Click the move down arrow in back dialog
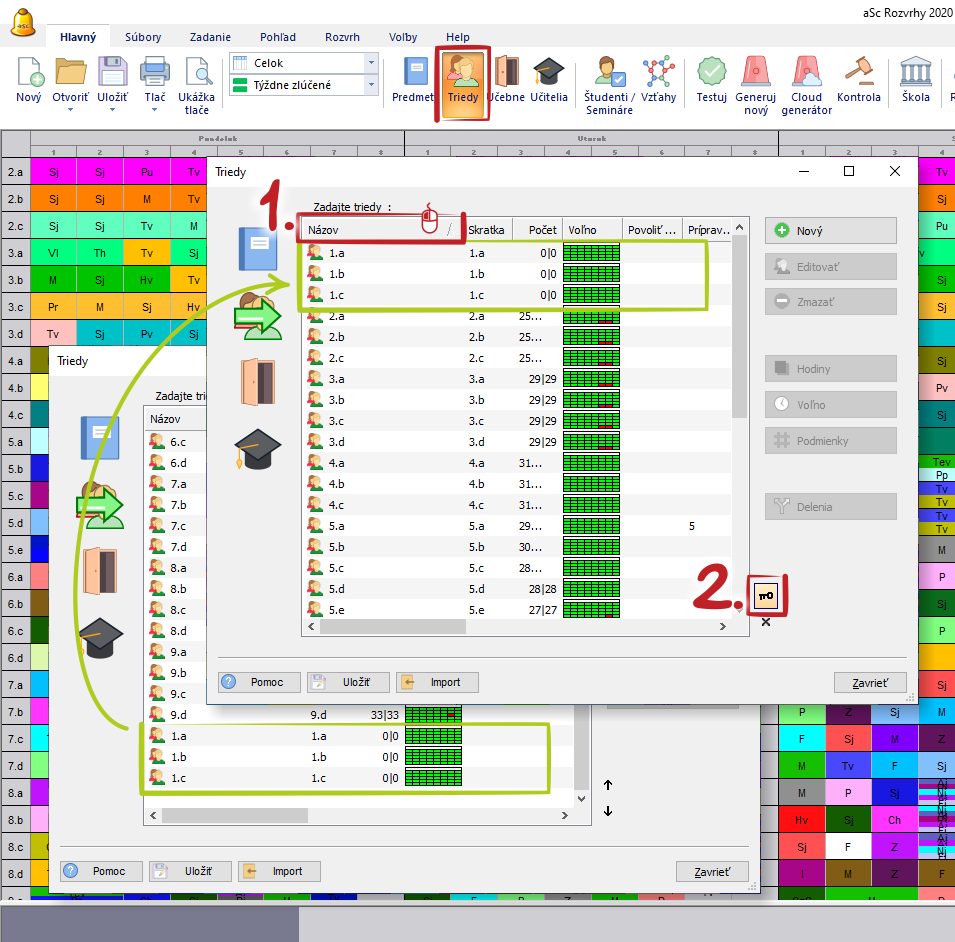955x942 pixels. (608, 811)
